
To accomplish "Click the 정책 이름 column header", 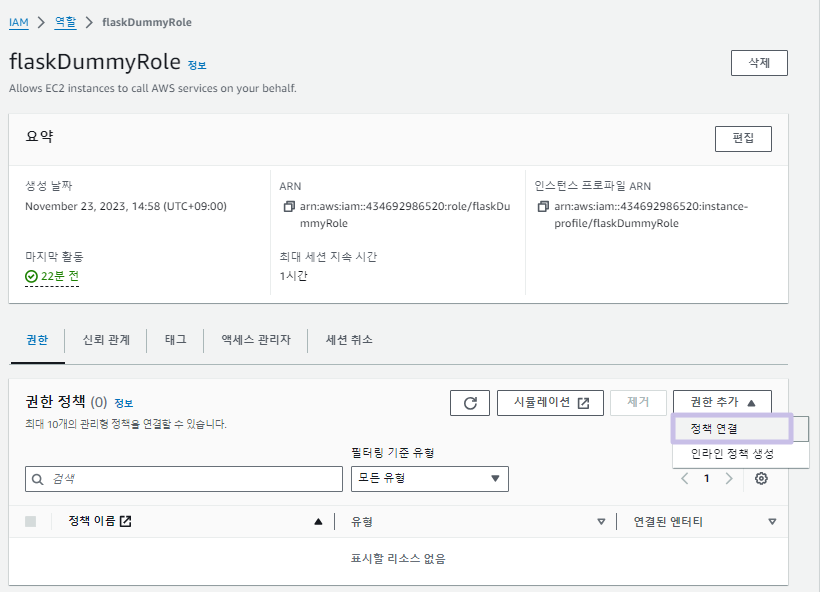I will [92, 521].
